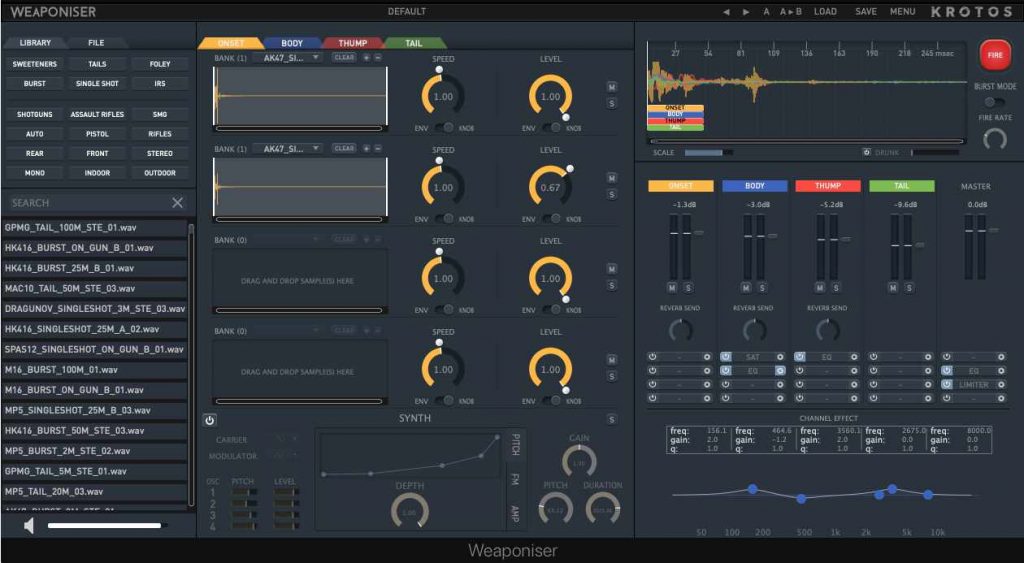Image resolution: width=1024 pixels, height=563 pixels.
Task: Remove a sample with the first bank's minus icon
Action: coord(377,57)
